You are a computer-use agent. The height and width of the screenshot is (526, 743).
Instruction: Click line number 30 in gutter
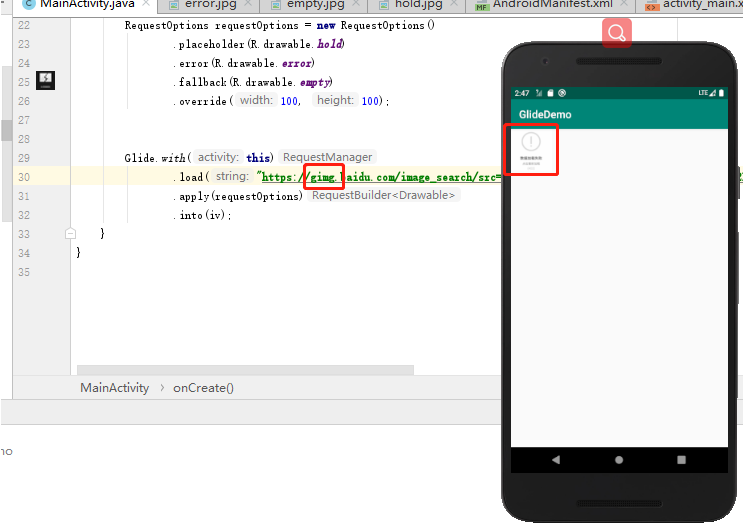(x=24, y=177)
